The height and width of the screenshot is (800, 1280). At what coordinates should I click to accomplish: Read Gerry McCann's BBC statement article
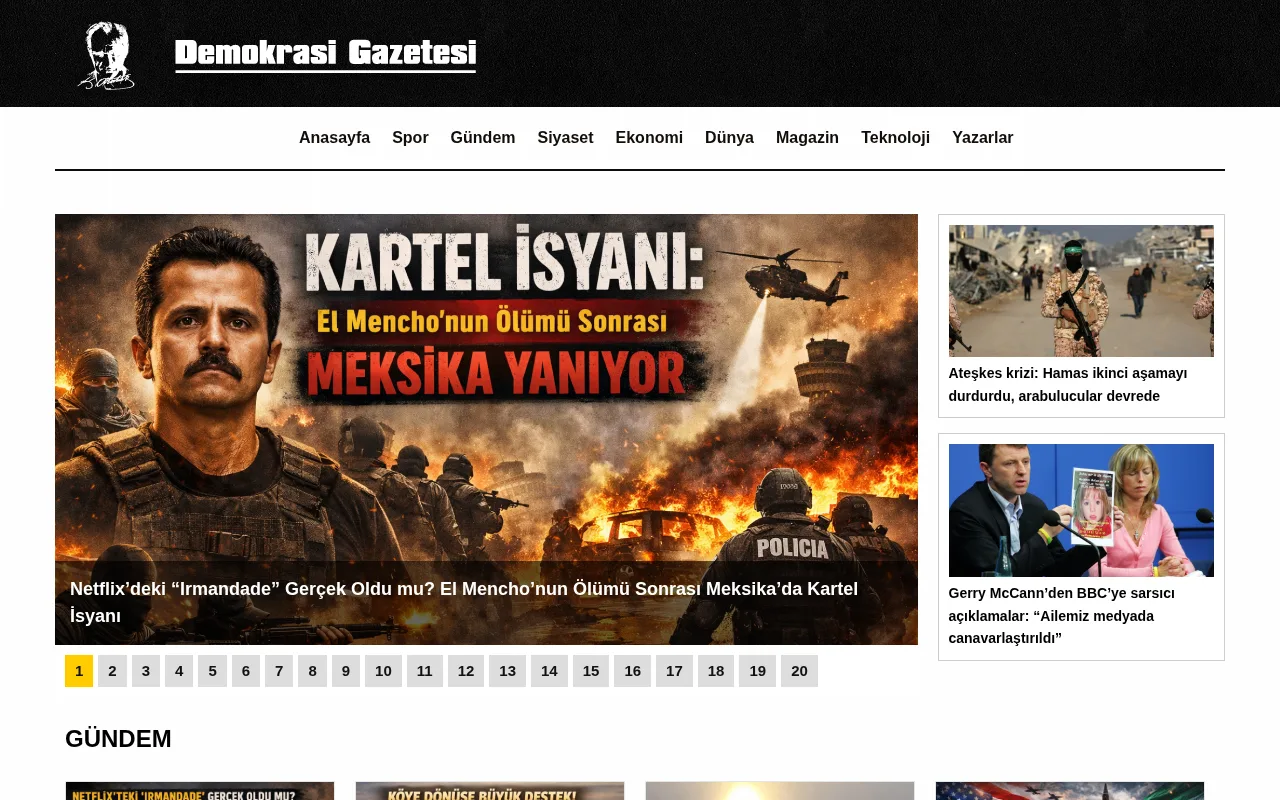point(1062,616)
